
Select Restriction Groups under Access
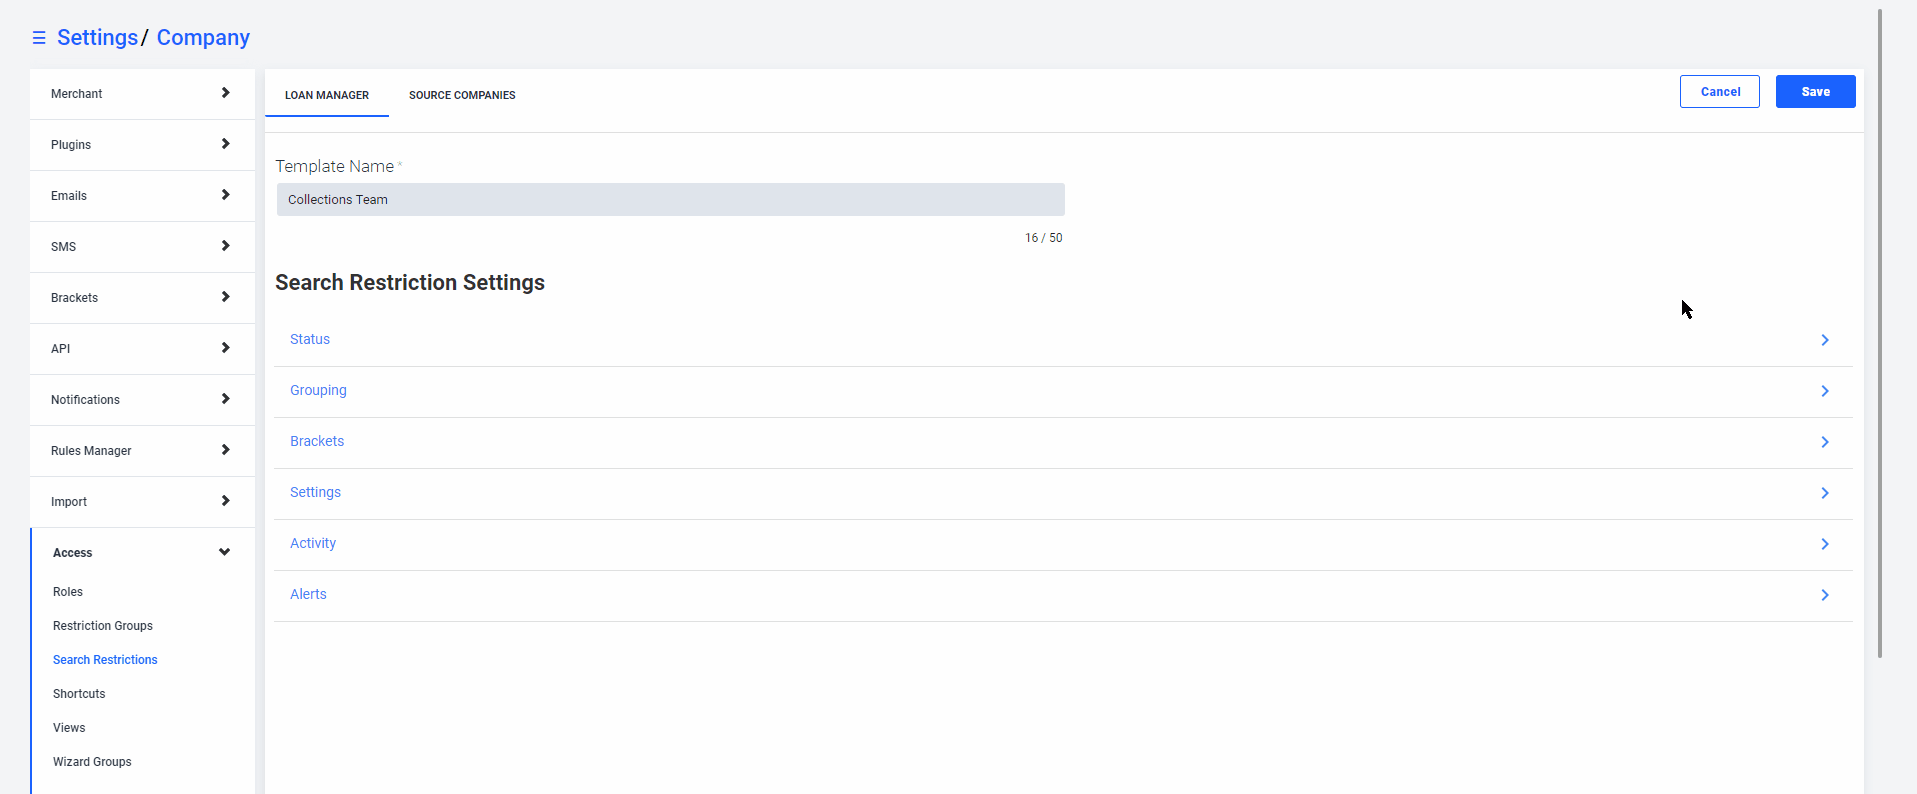[103, 626]
